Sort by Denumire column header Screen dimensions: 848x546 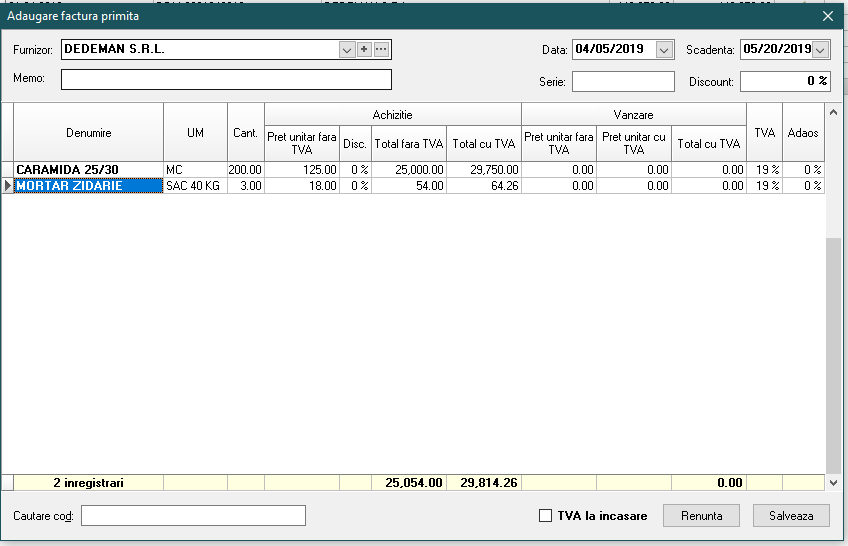click(x=88, y=132)
